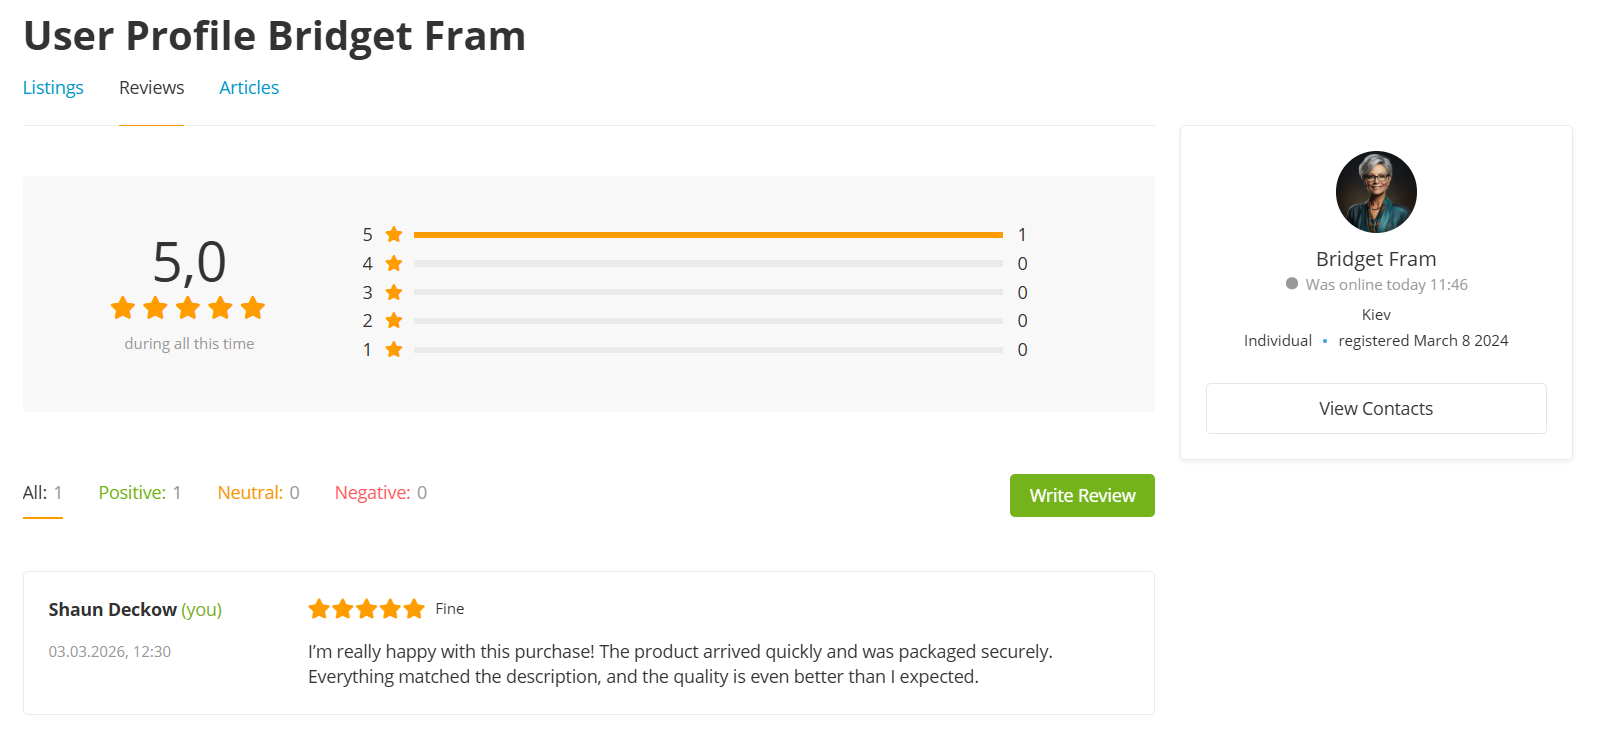Show All reviews filter
The width and height of the screenshot is (1597, 740).
(x=43, y=493)
